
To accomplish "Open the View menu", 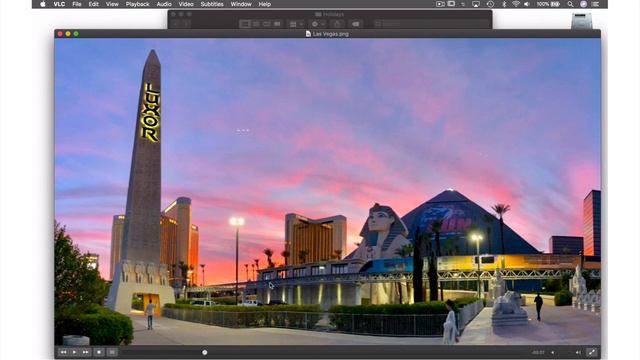I will (x=112, y=4).
